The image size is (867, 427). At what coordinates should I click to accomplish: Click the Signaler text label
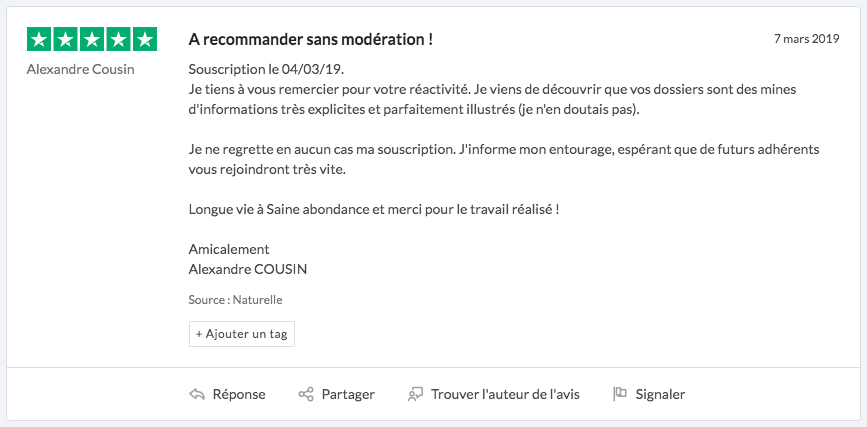pyautogui.click(x=660, y=394)
